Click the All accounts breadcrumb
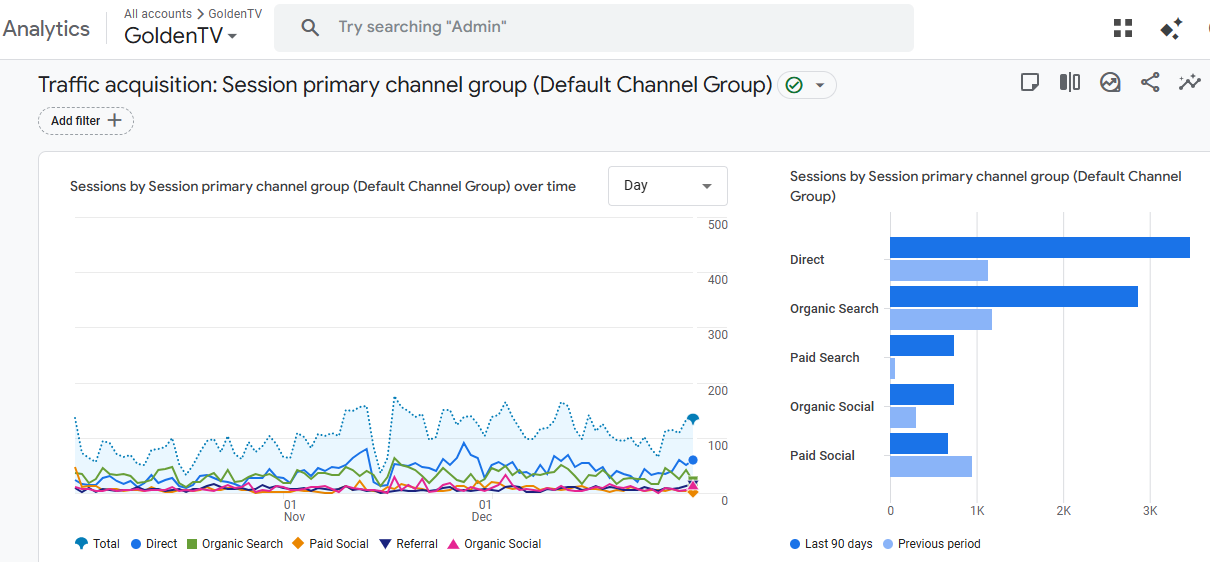 tap(158, 14)
